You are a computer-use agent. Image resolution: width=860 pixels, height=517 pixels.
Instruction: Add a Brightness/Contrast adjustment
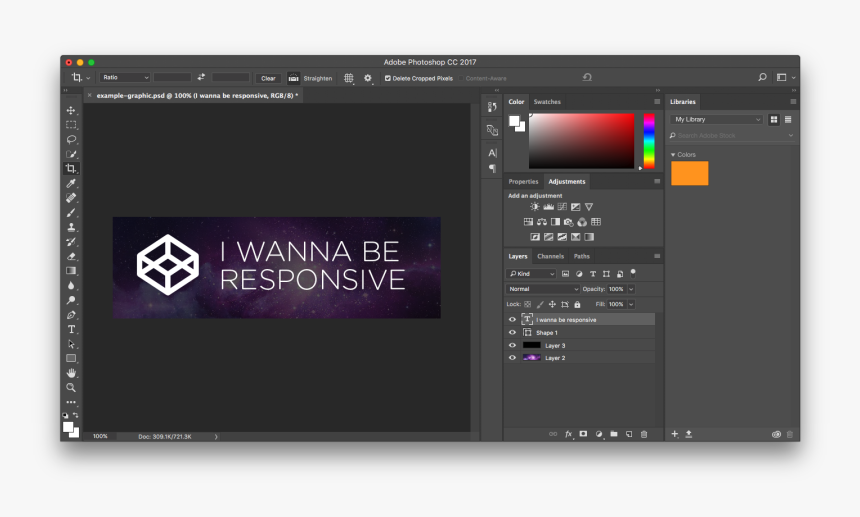[534, 207]
